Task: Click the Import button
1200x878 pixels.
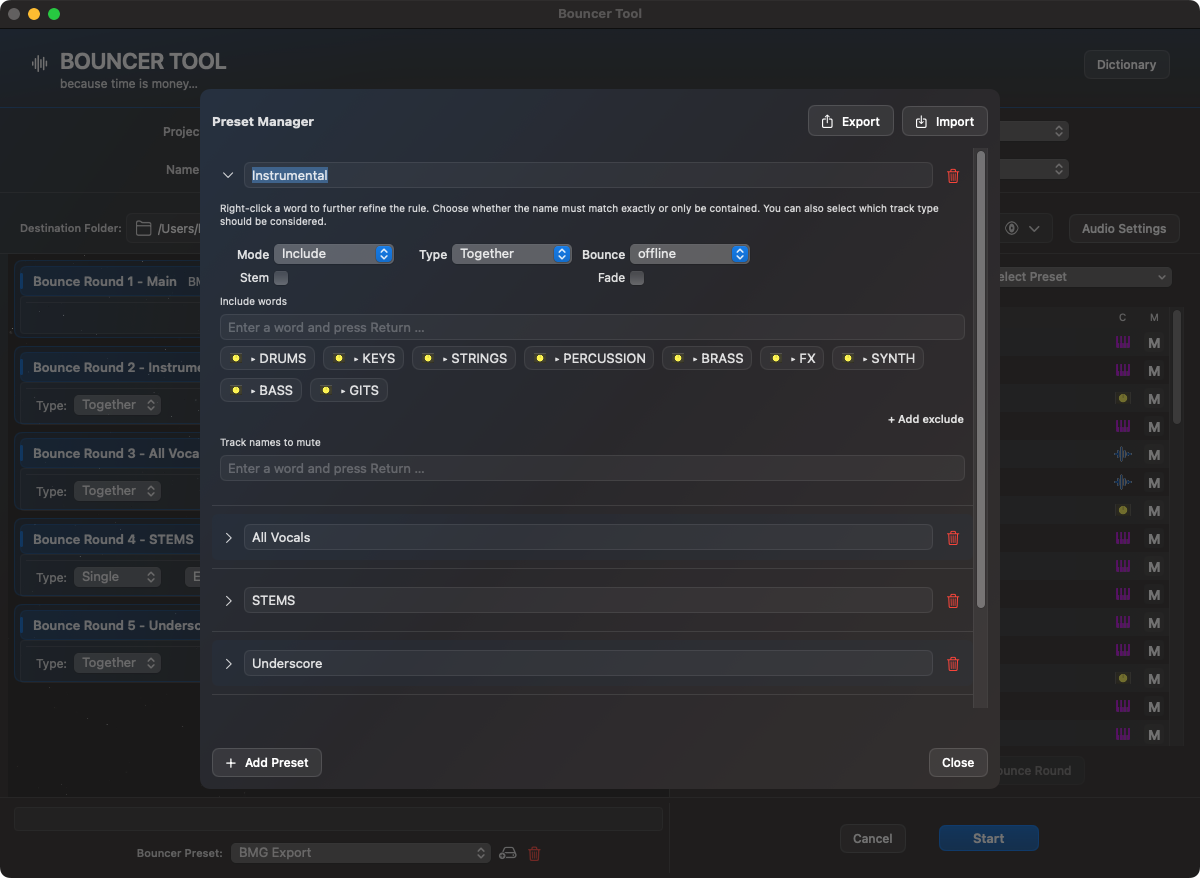Action: pos(945,122)
